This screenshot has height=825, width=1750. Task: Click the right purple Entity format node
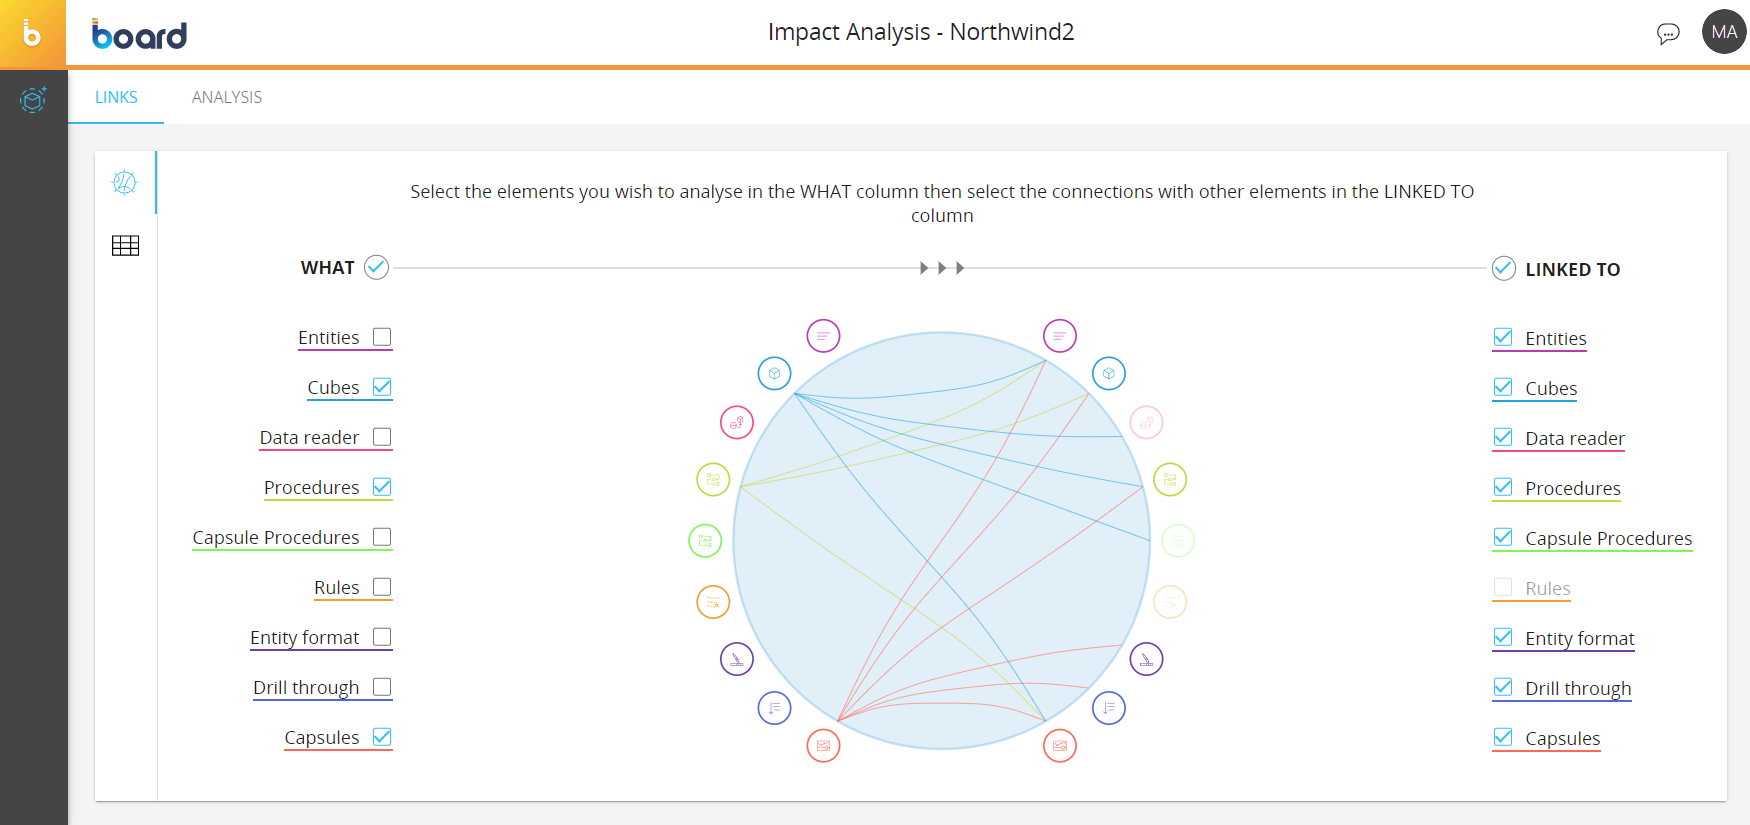click(1146, 659)
